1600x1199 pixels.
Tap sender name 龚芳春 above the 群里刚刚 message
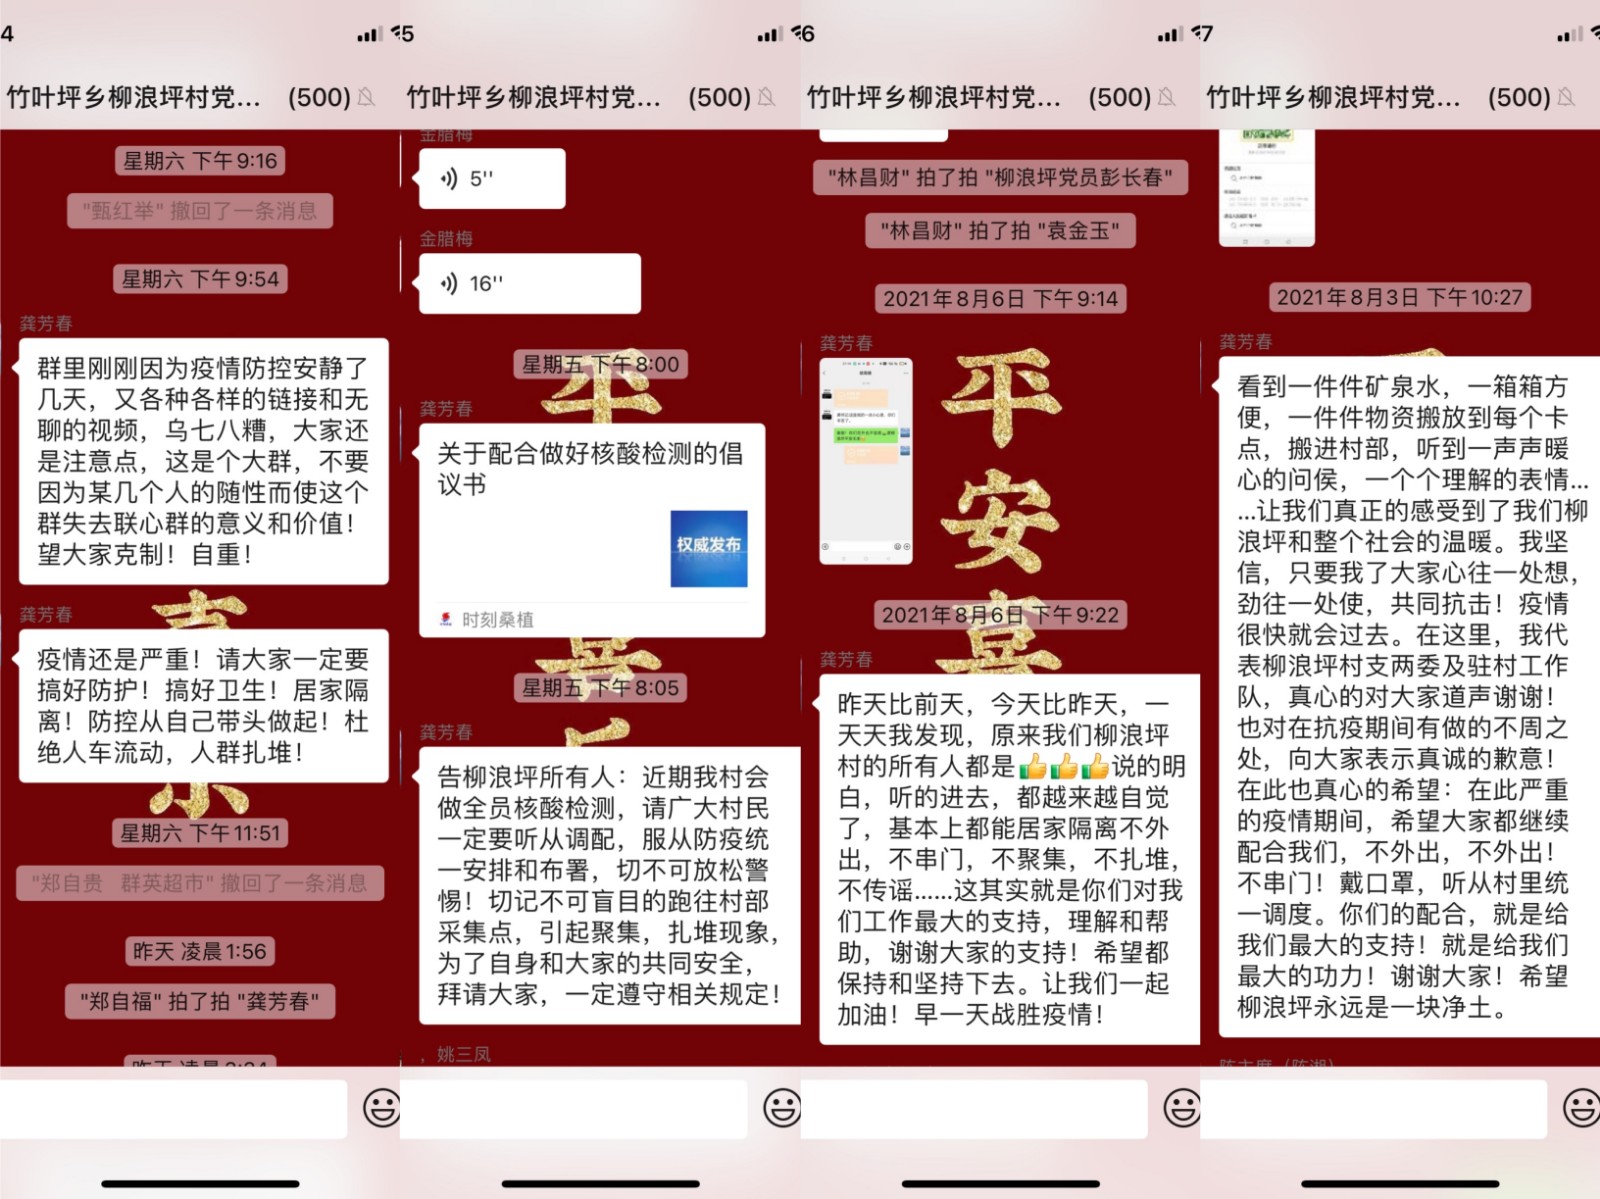coord(46,323)
